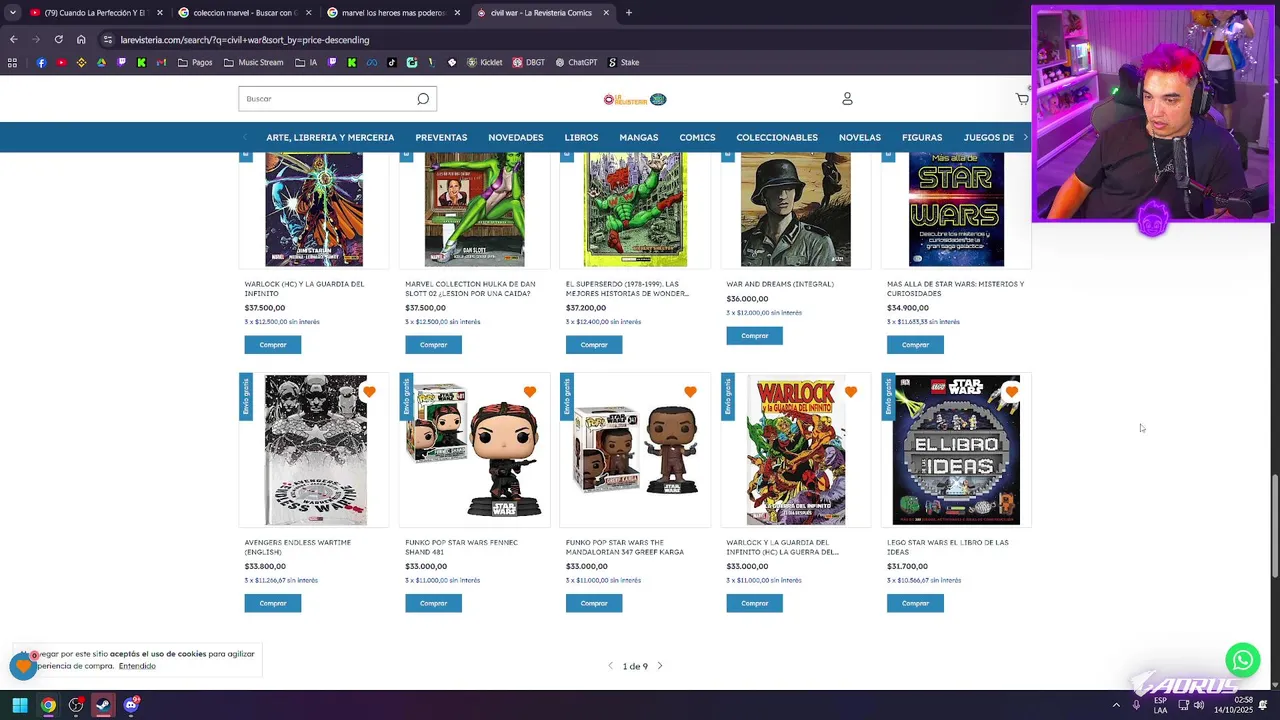Image resolution: width=1280 pixels, height=720 pixels.
Task: Open the Pagos bookmark folder
Action: (195, 62)
